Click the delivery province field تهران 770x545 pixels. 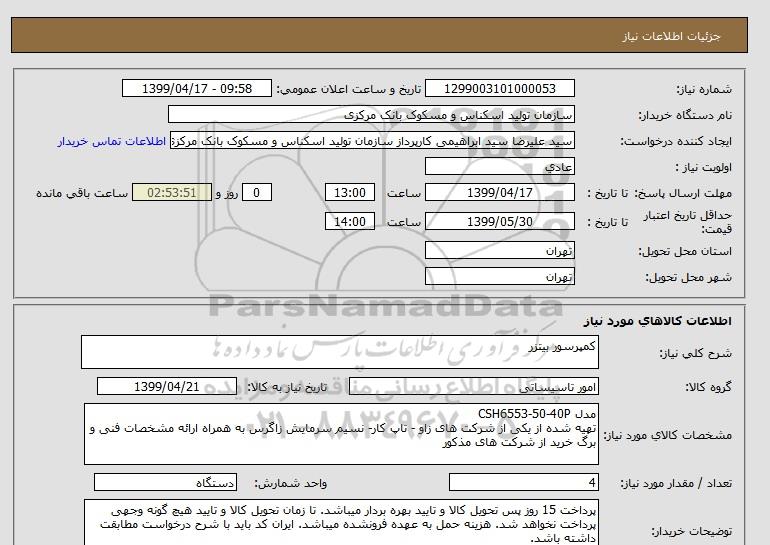click(x=499, y=251)
